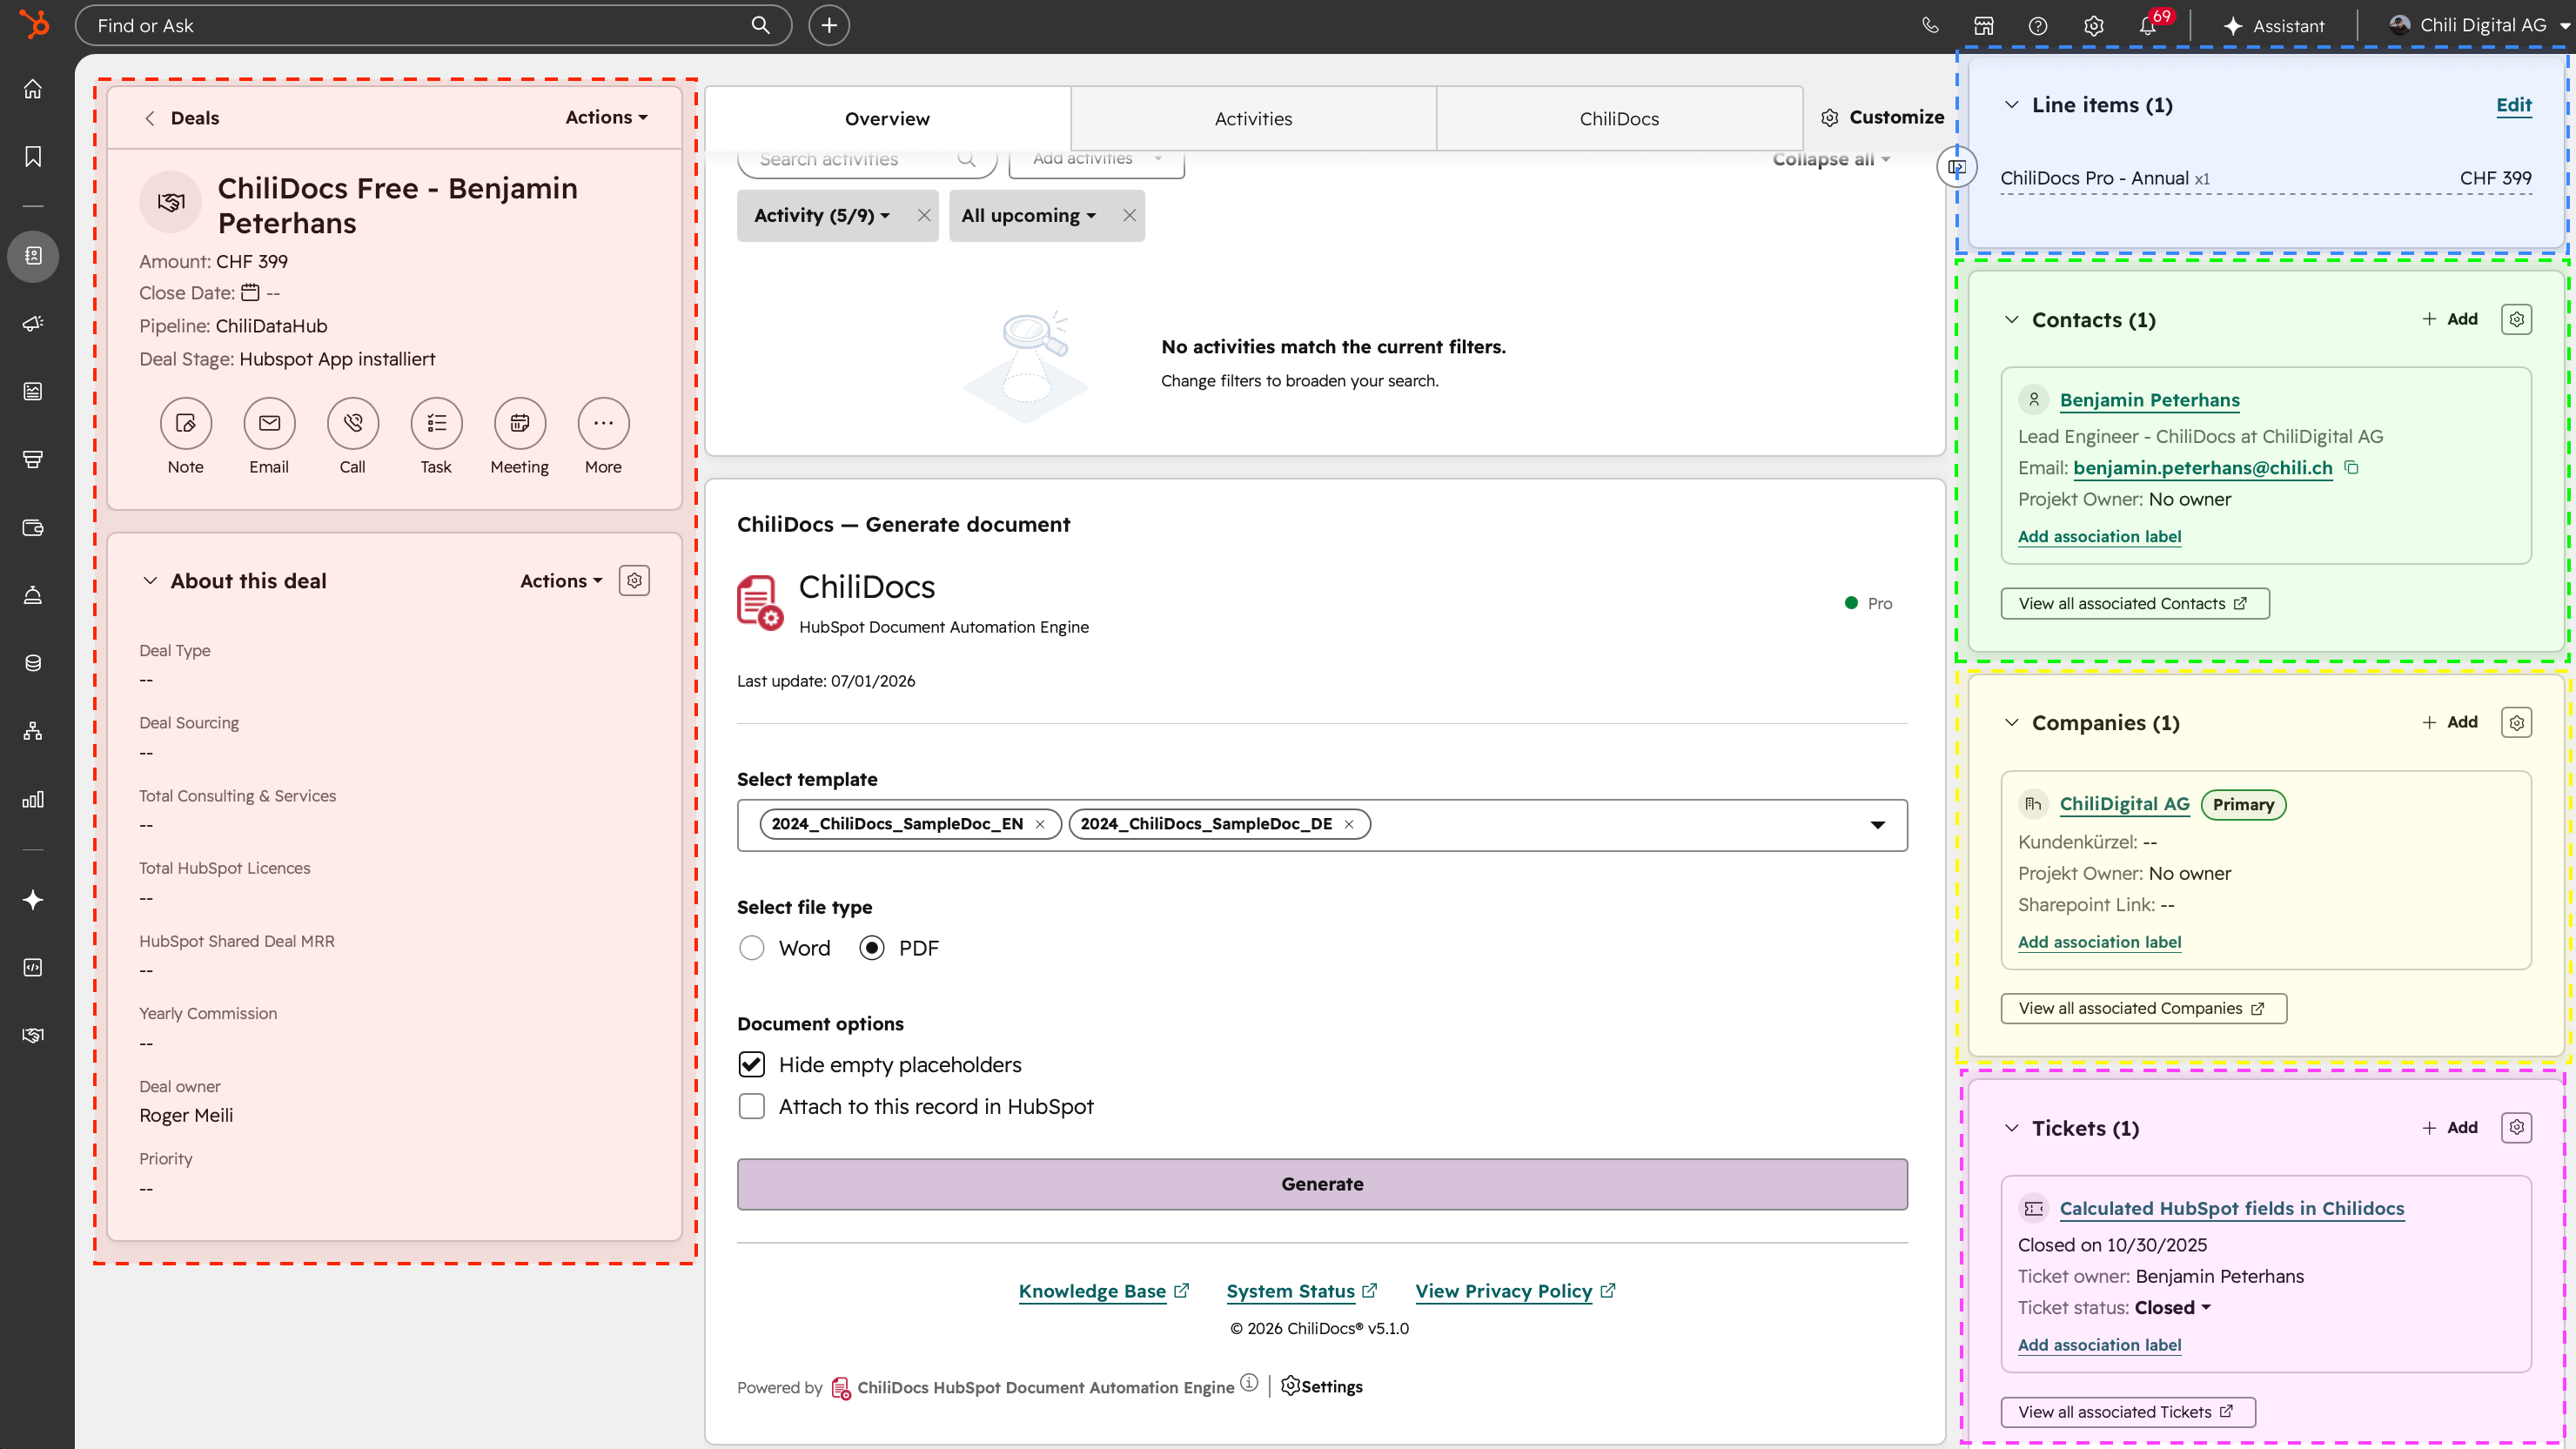Switch to the Overview tab
Screen dimensions: 2576x1449
click(887, 119)
